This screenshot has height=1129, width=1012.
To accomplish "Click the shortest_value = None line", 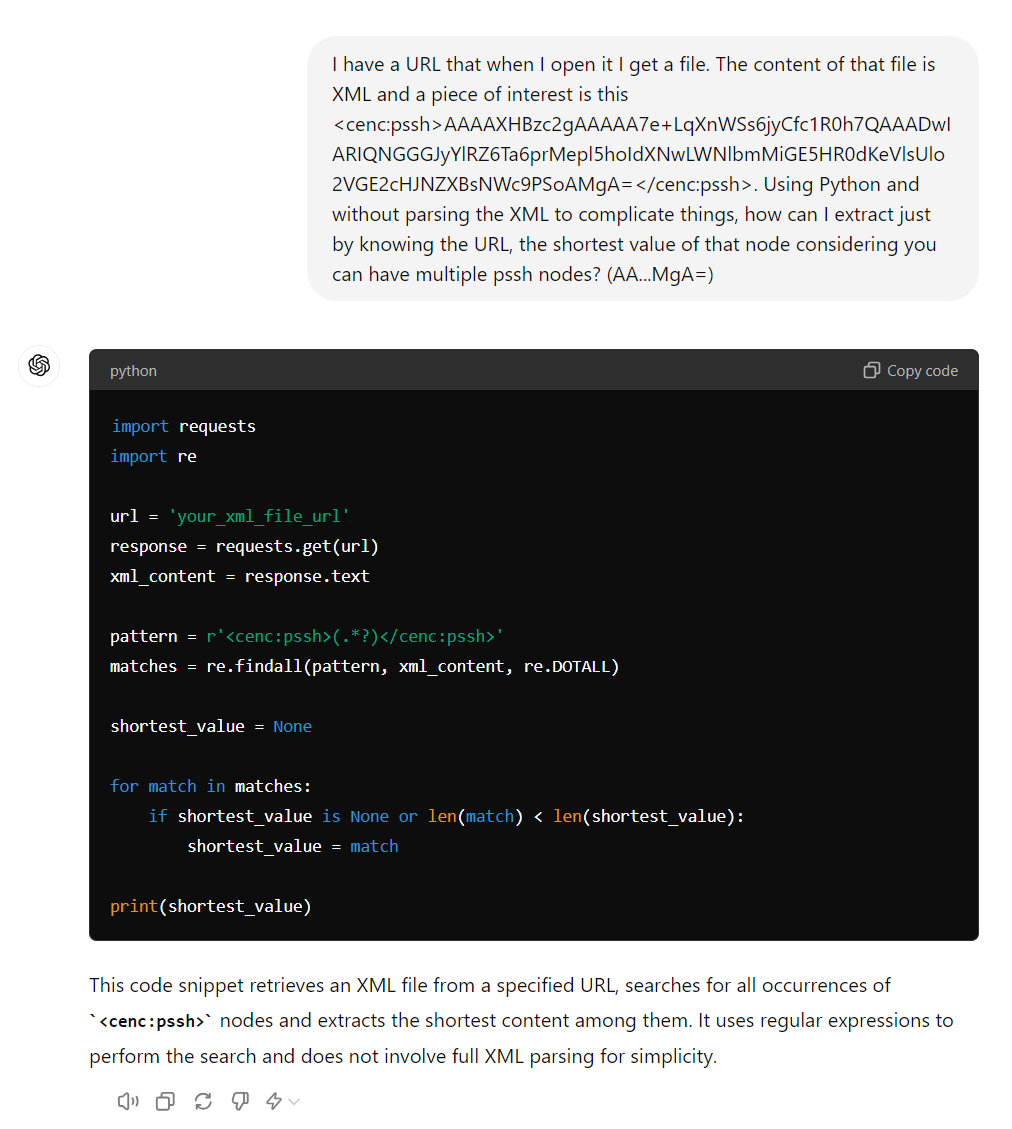I will tap(211, 726).
